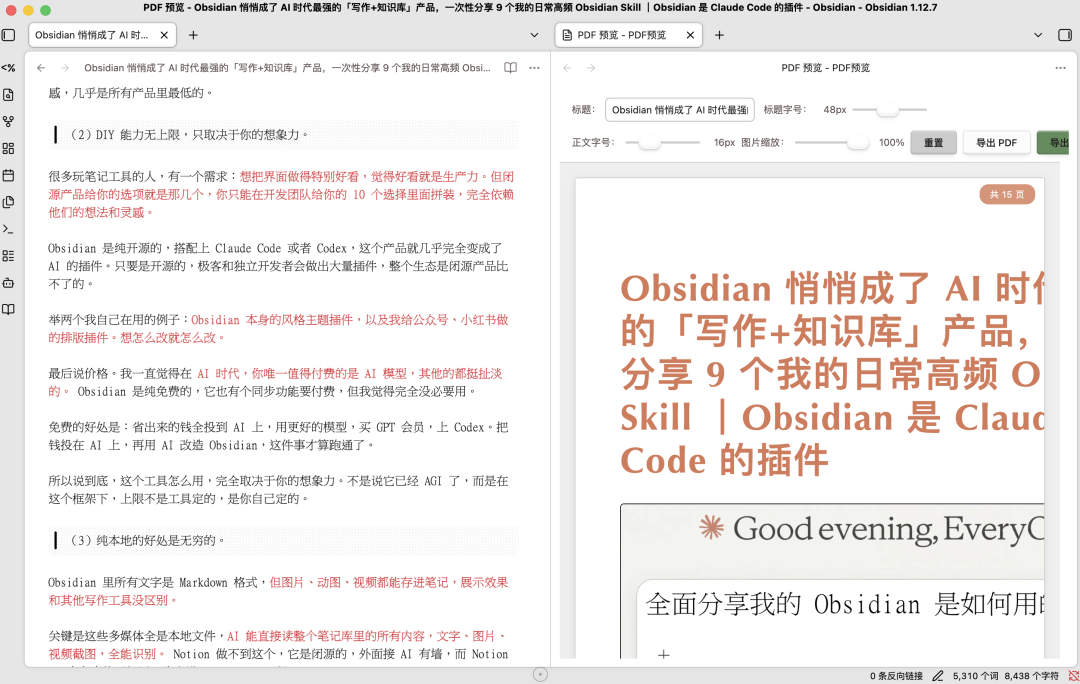Go forward in the note pane

point(65,68)
